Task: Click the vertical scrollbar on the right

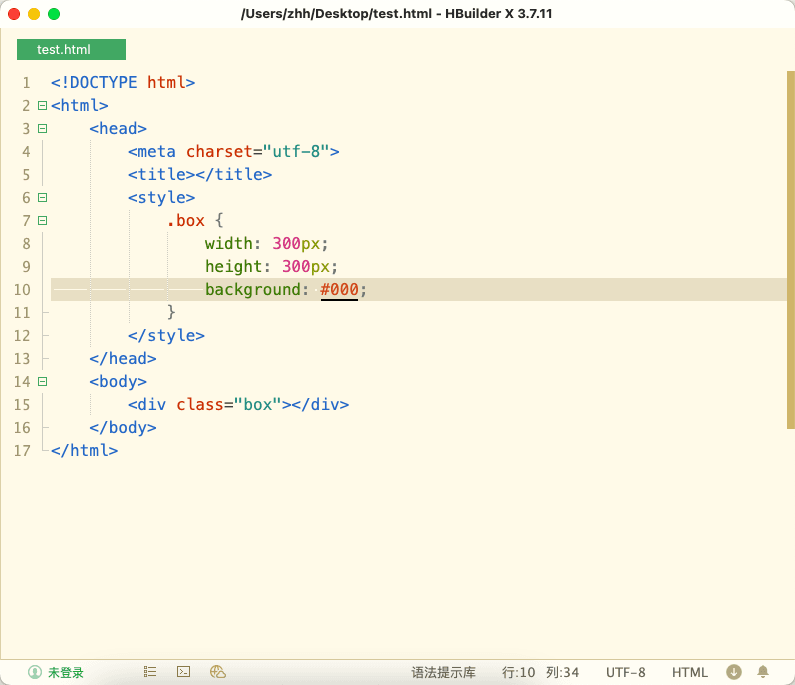Action: pyautogui.click(x=790, y=250)
